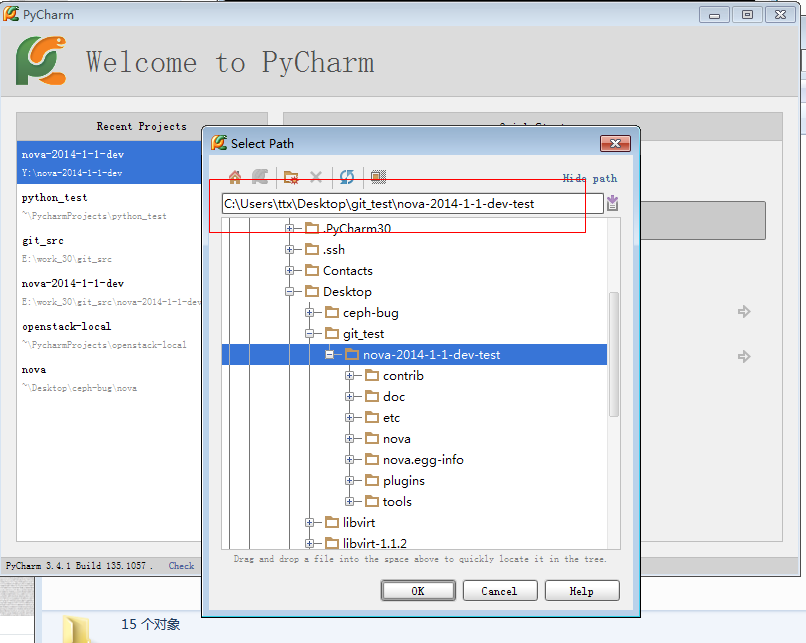Click the file tree vertical scrollbar thumb
The width and height of the screenshot is (806, 643).
click(614, 355)
